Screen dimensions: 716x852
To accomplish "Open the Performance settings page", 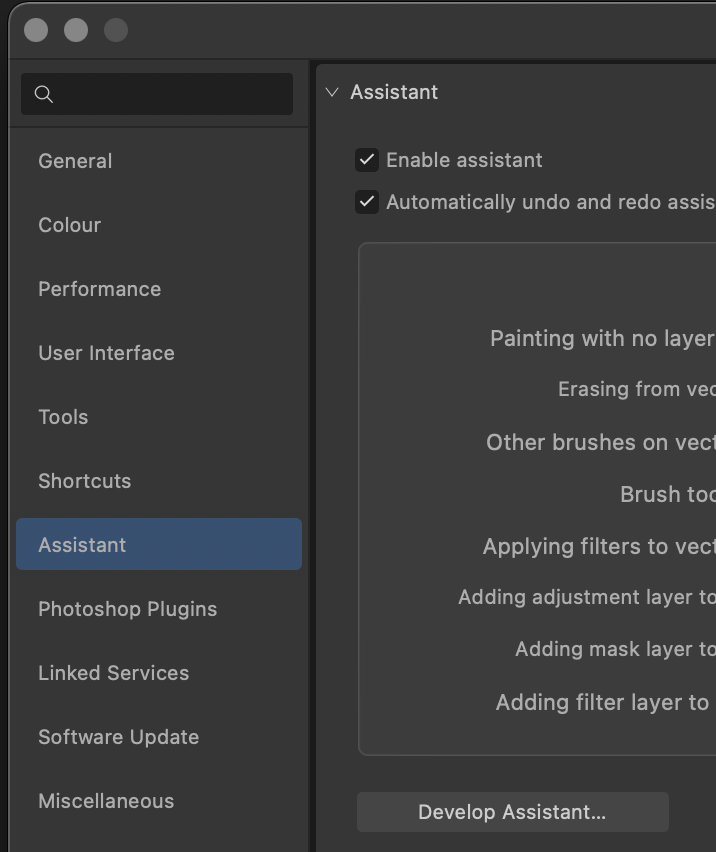I will tap(99, 289).
